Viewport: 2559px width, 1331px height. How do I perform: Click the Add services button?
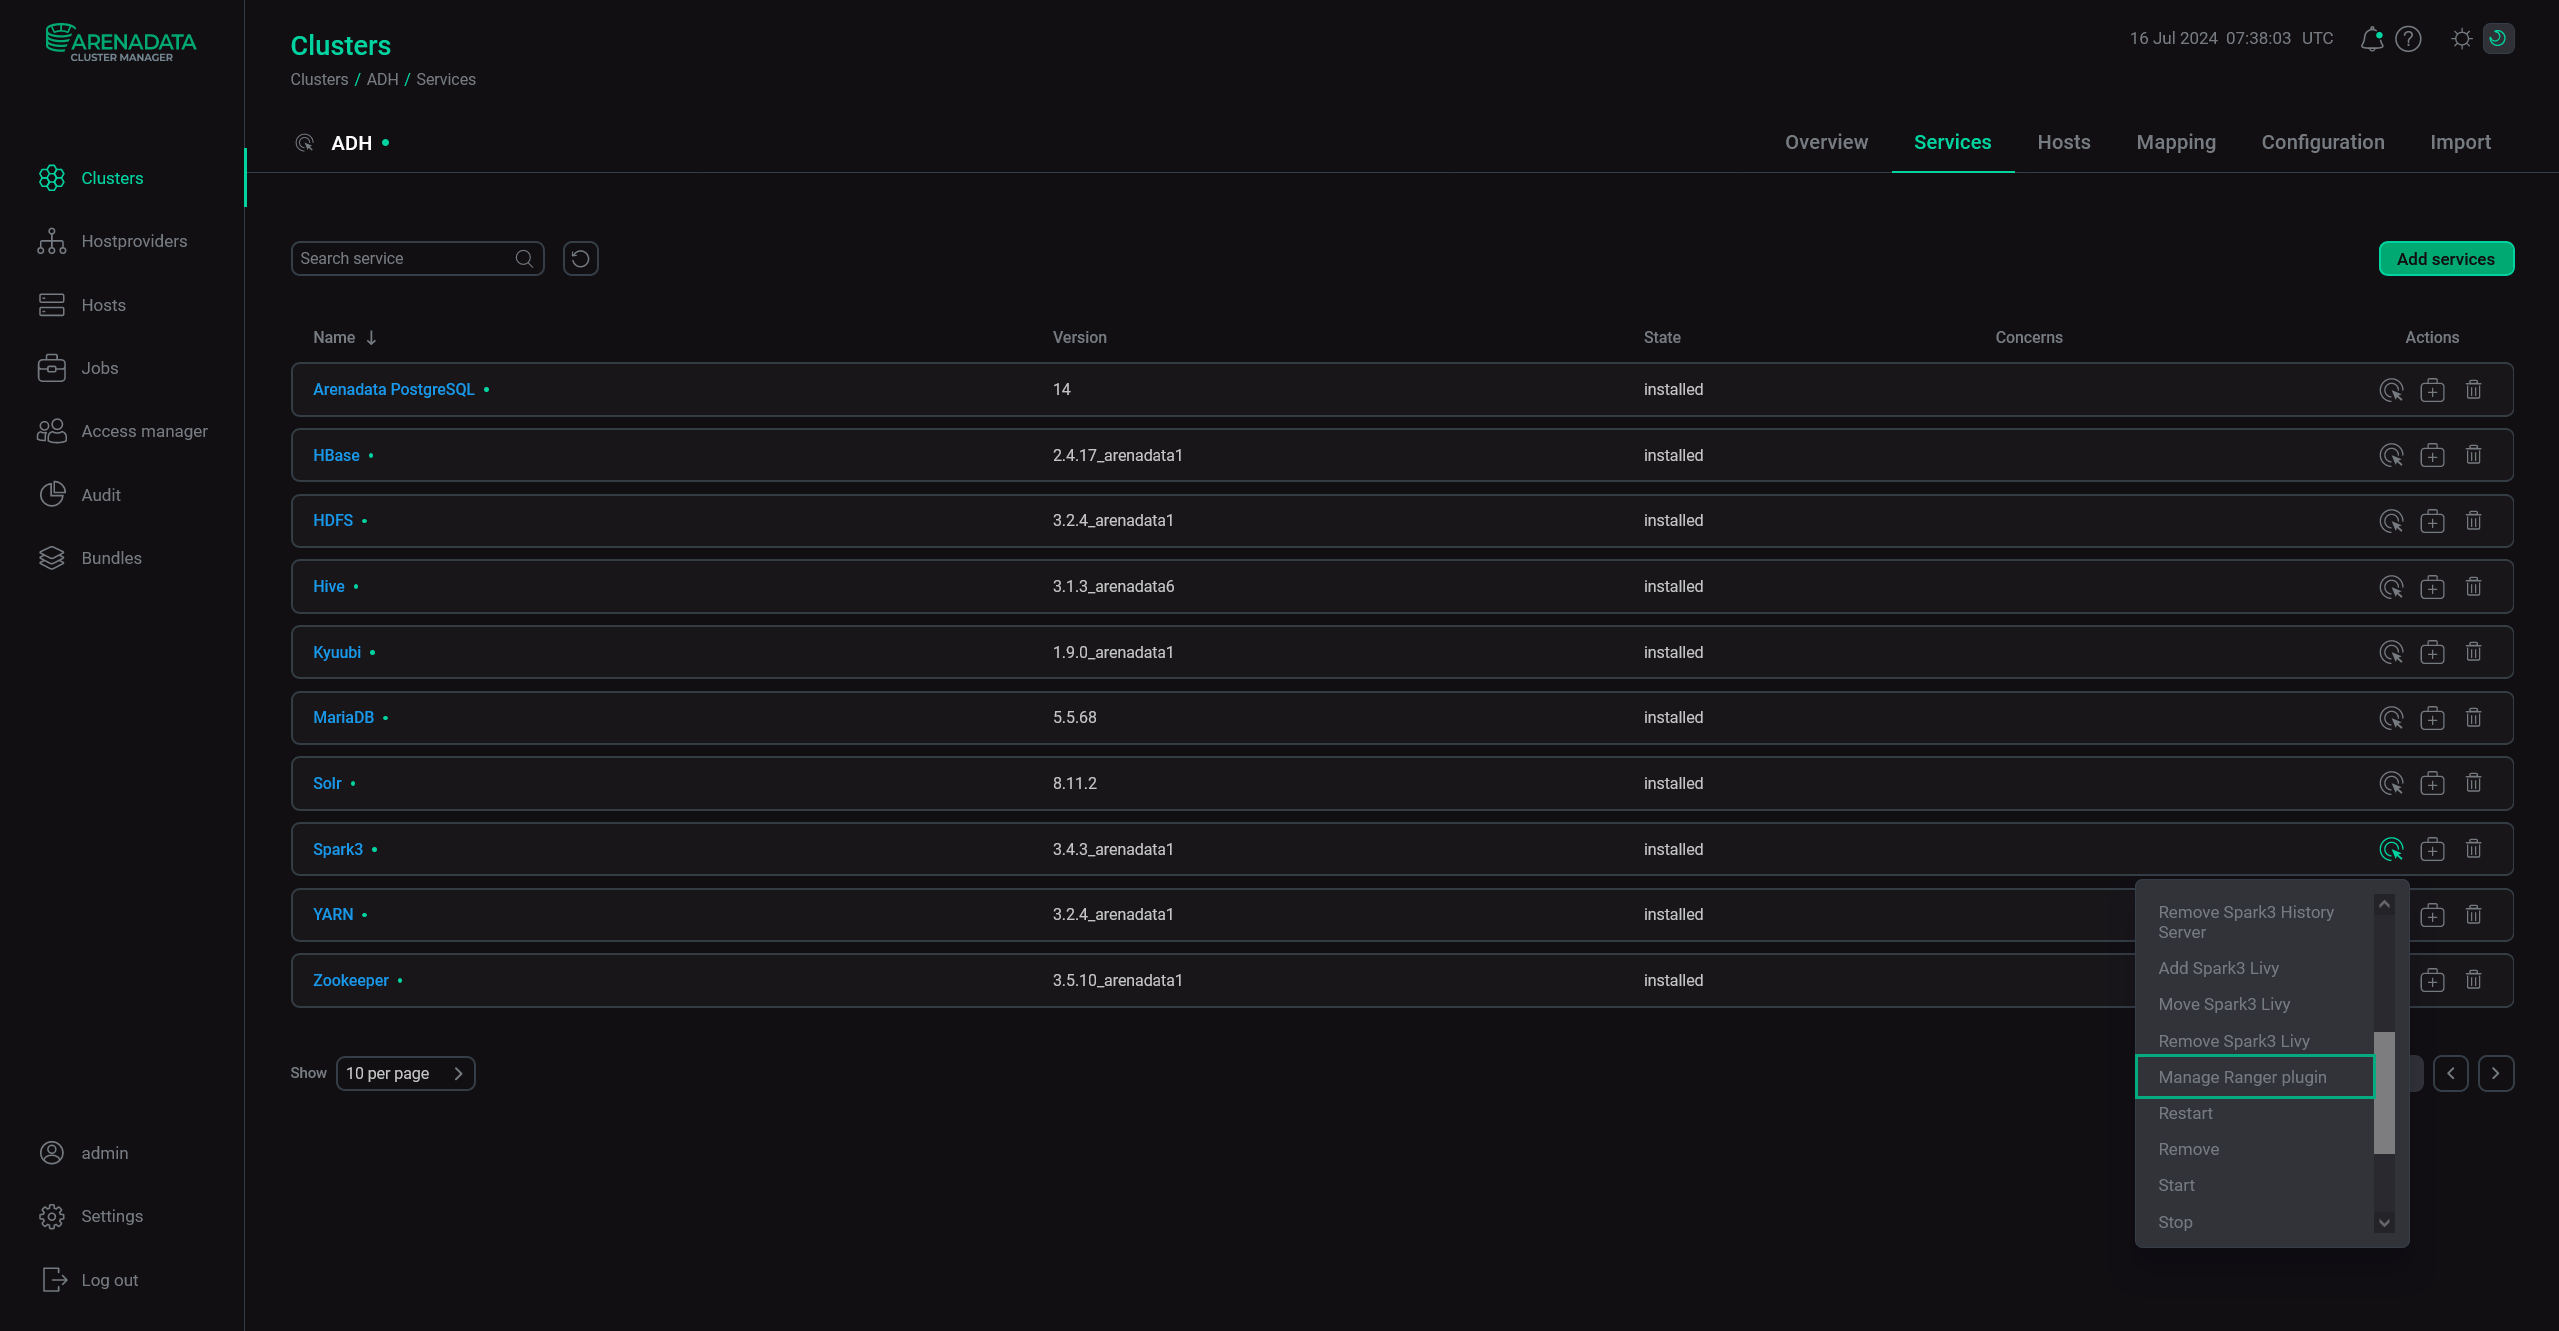2446,259
